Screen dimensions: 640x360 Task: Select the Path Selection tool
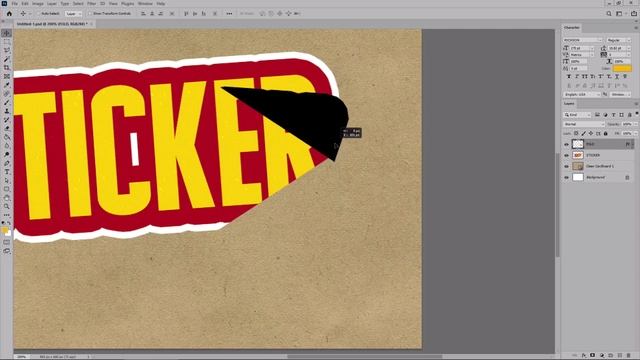[x=7, y=180]
